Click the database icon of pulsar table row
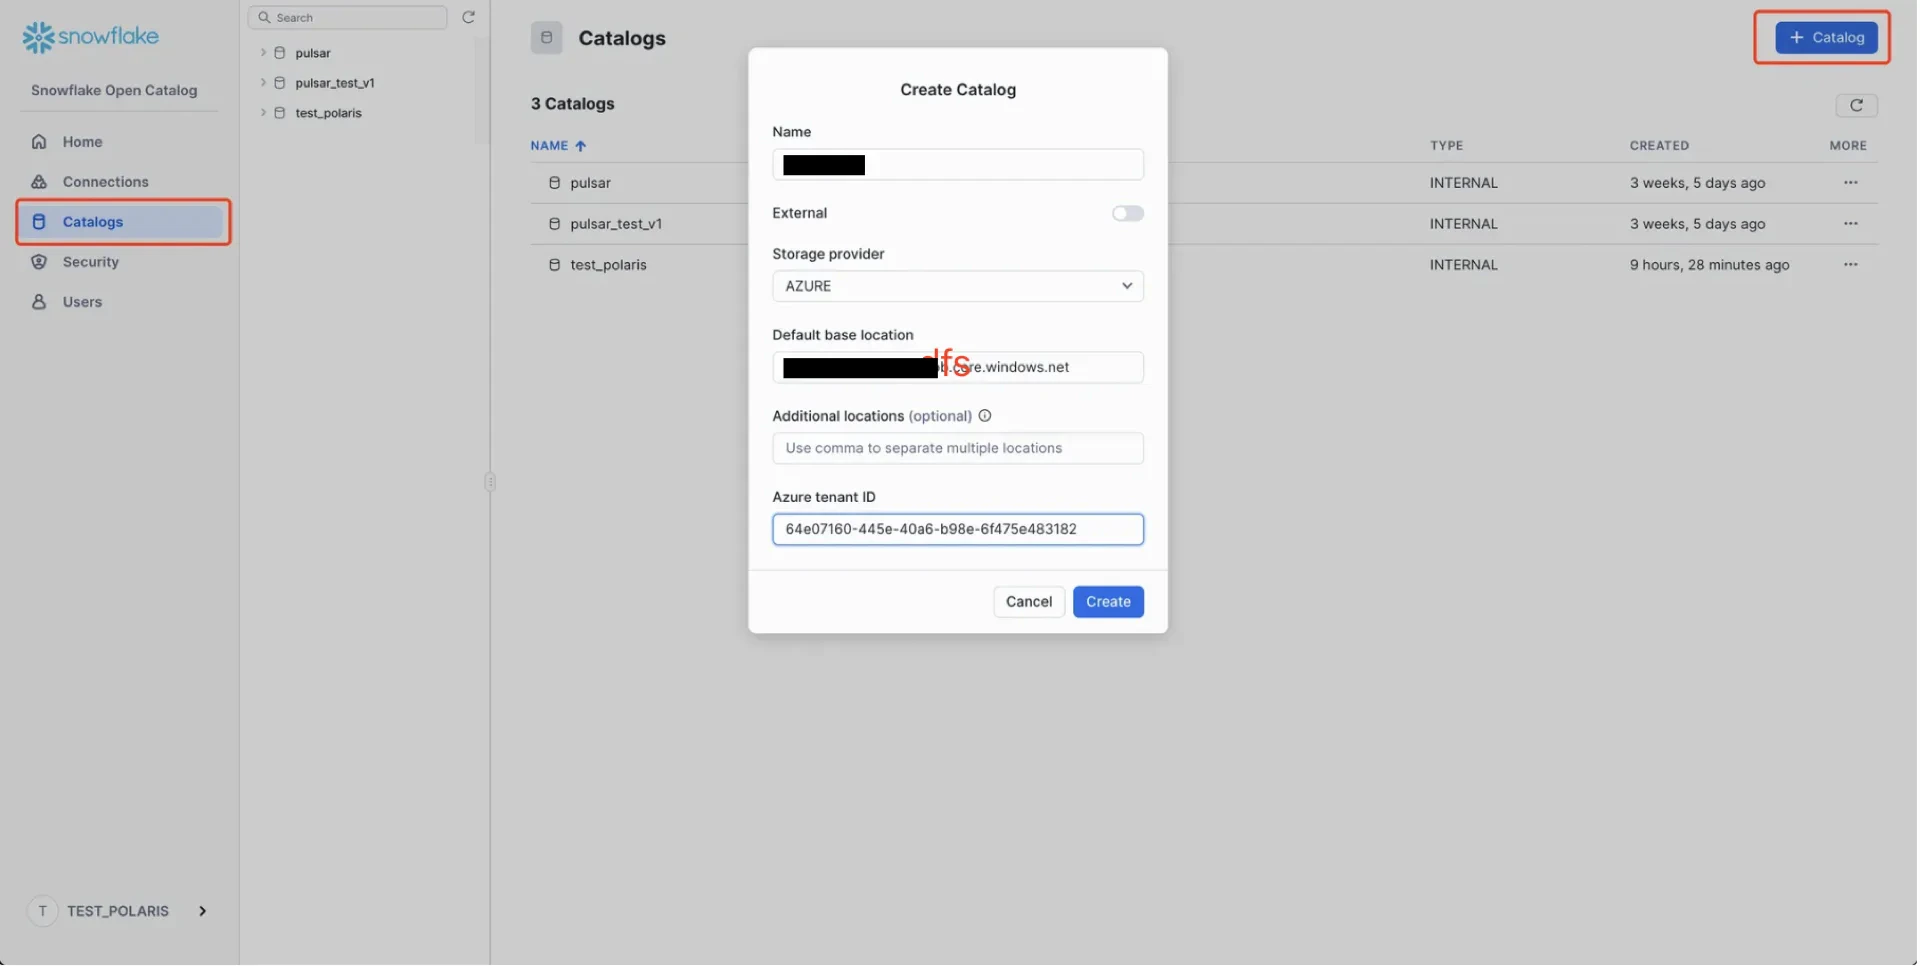The image size is (1920, 966). tap(554, 183)
